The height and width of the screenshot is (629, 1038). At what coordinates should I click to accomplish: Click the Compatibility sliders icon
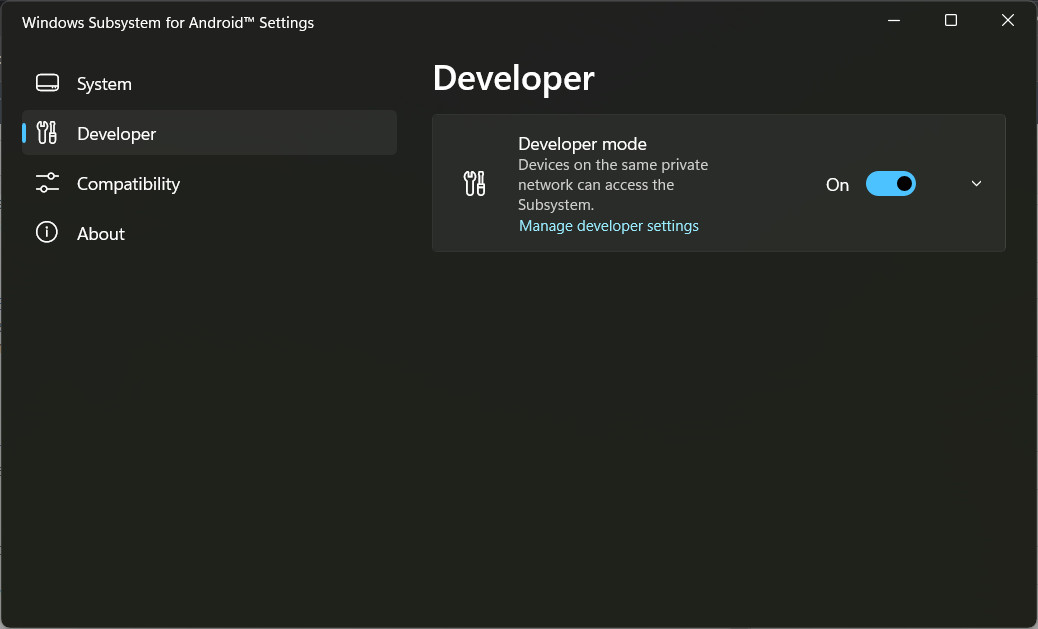click(x=47, y=183)
